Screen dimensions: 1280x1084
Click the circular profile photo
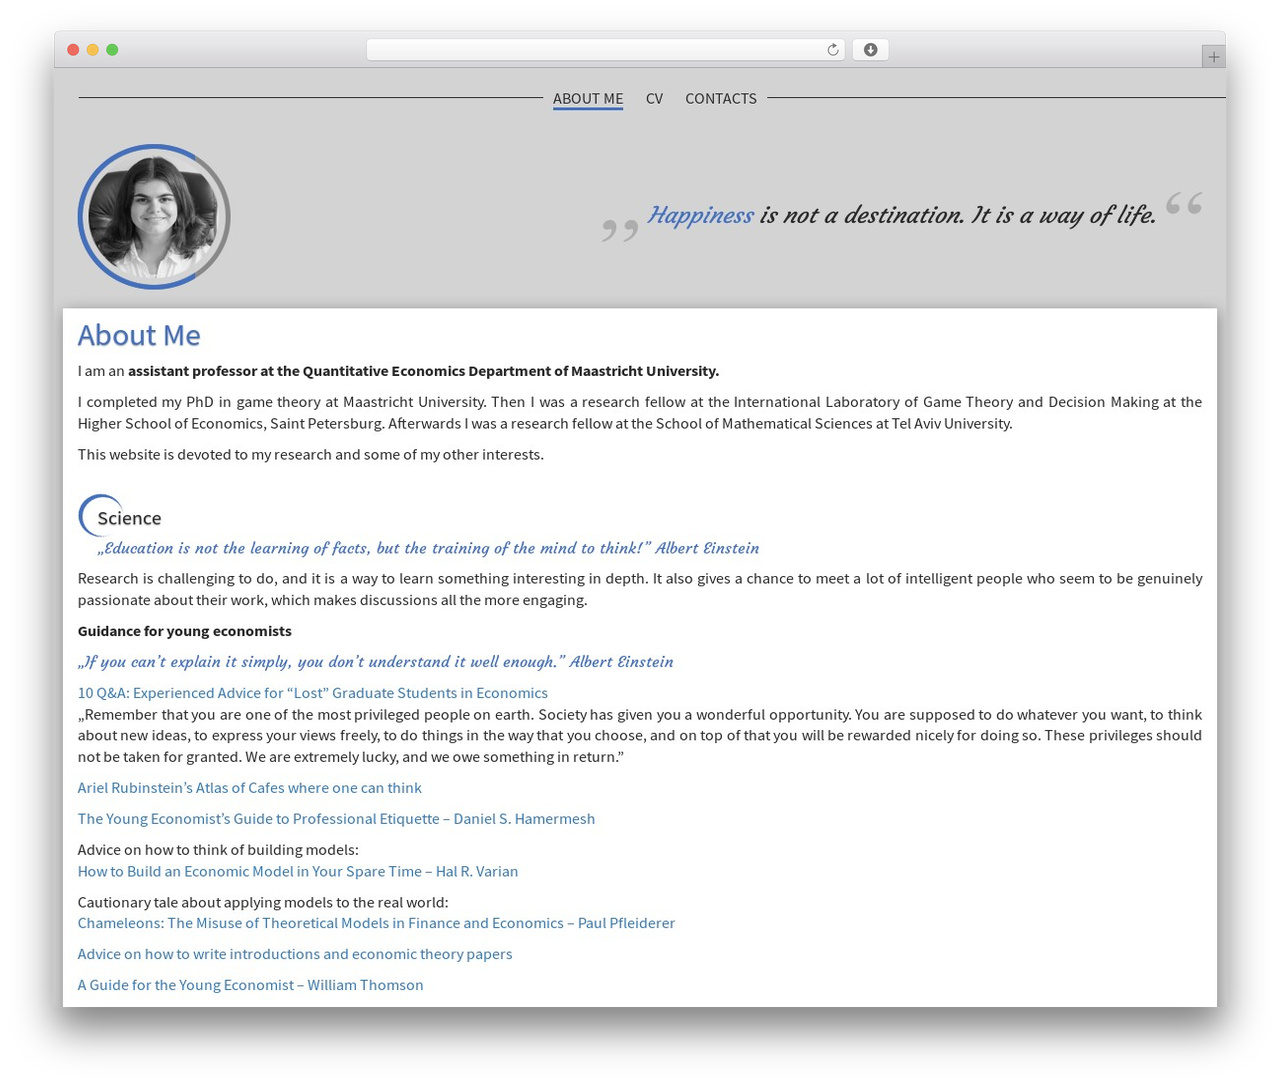pyautogui.click(x=154, y=217)
